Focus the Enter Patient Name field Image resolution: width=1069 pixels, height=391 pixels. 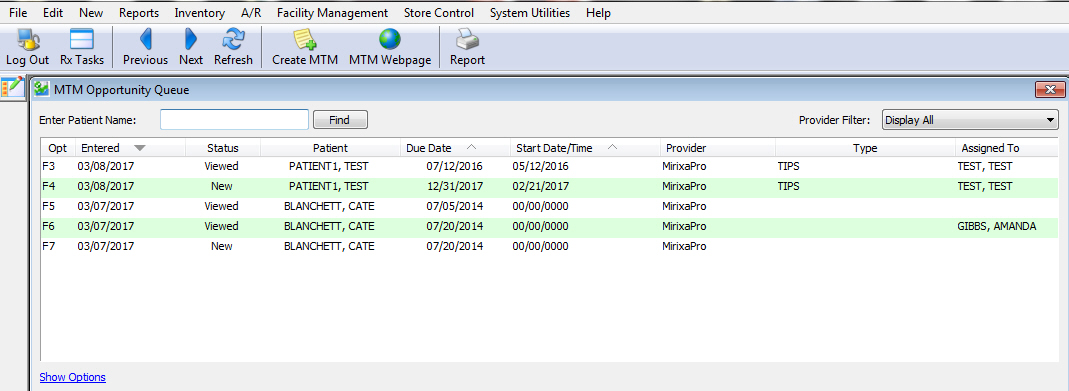click(235, 120)
